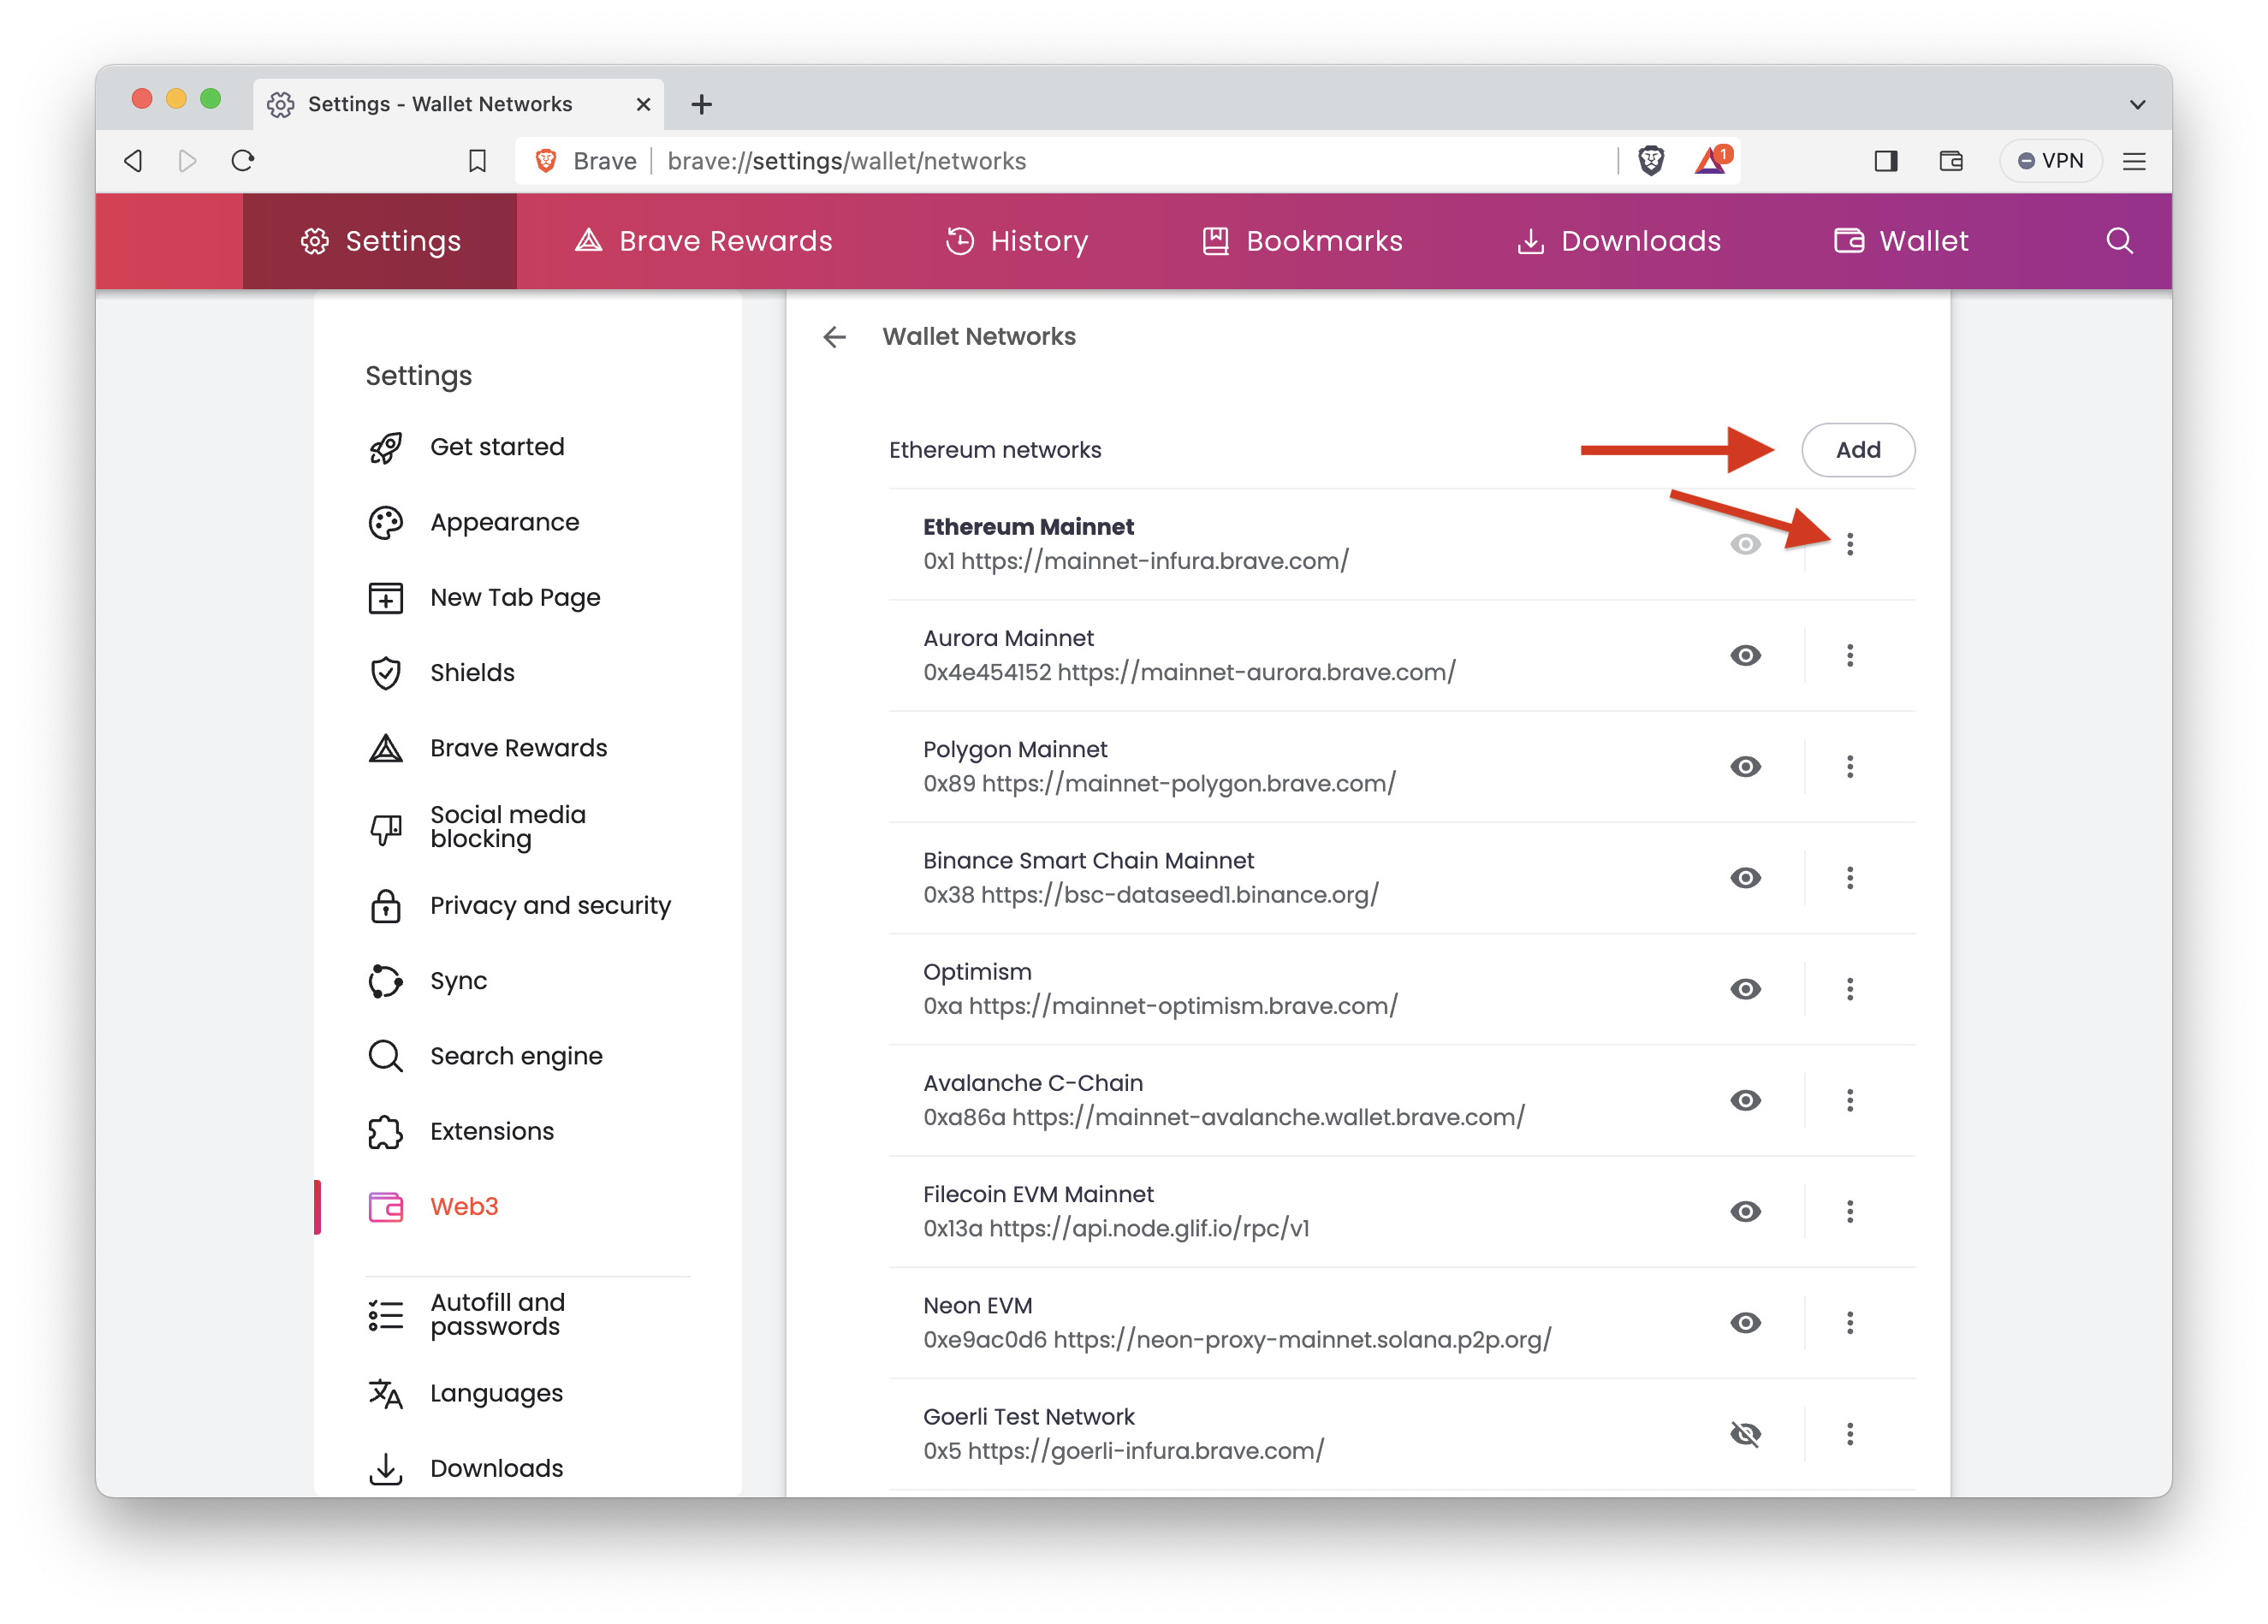The image size is (2268, 1624).
Task: Close the Settings - Wallet Networks tab
Action: click(x=643, y=104)
